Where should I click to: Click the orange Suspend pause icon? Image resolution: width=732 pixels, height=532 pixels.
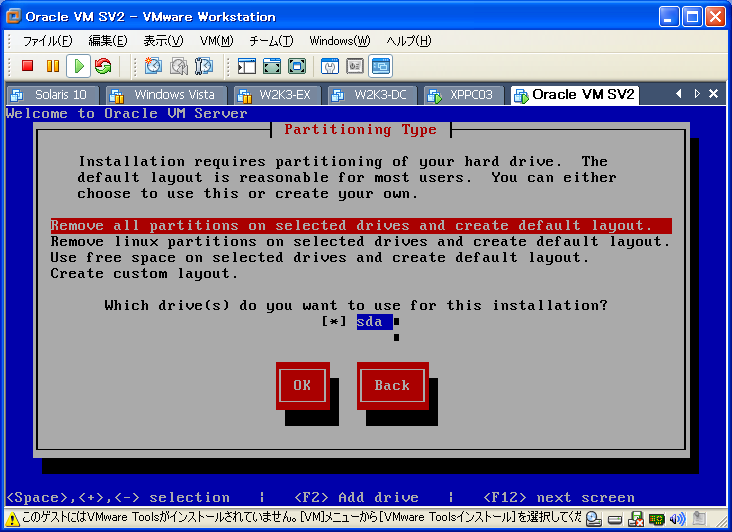tap(53, 66)
